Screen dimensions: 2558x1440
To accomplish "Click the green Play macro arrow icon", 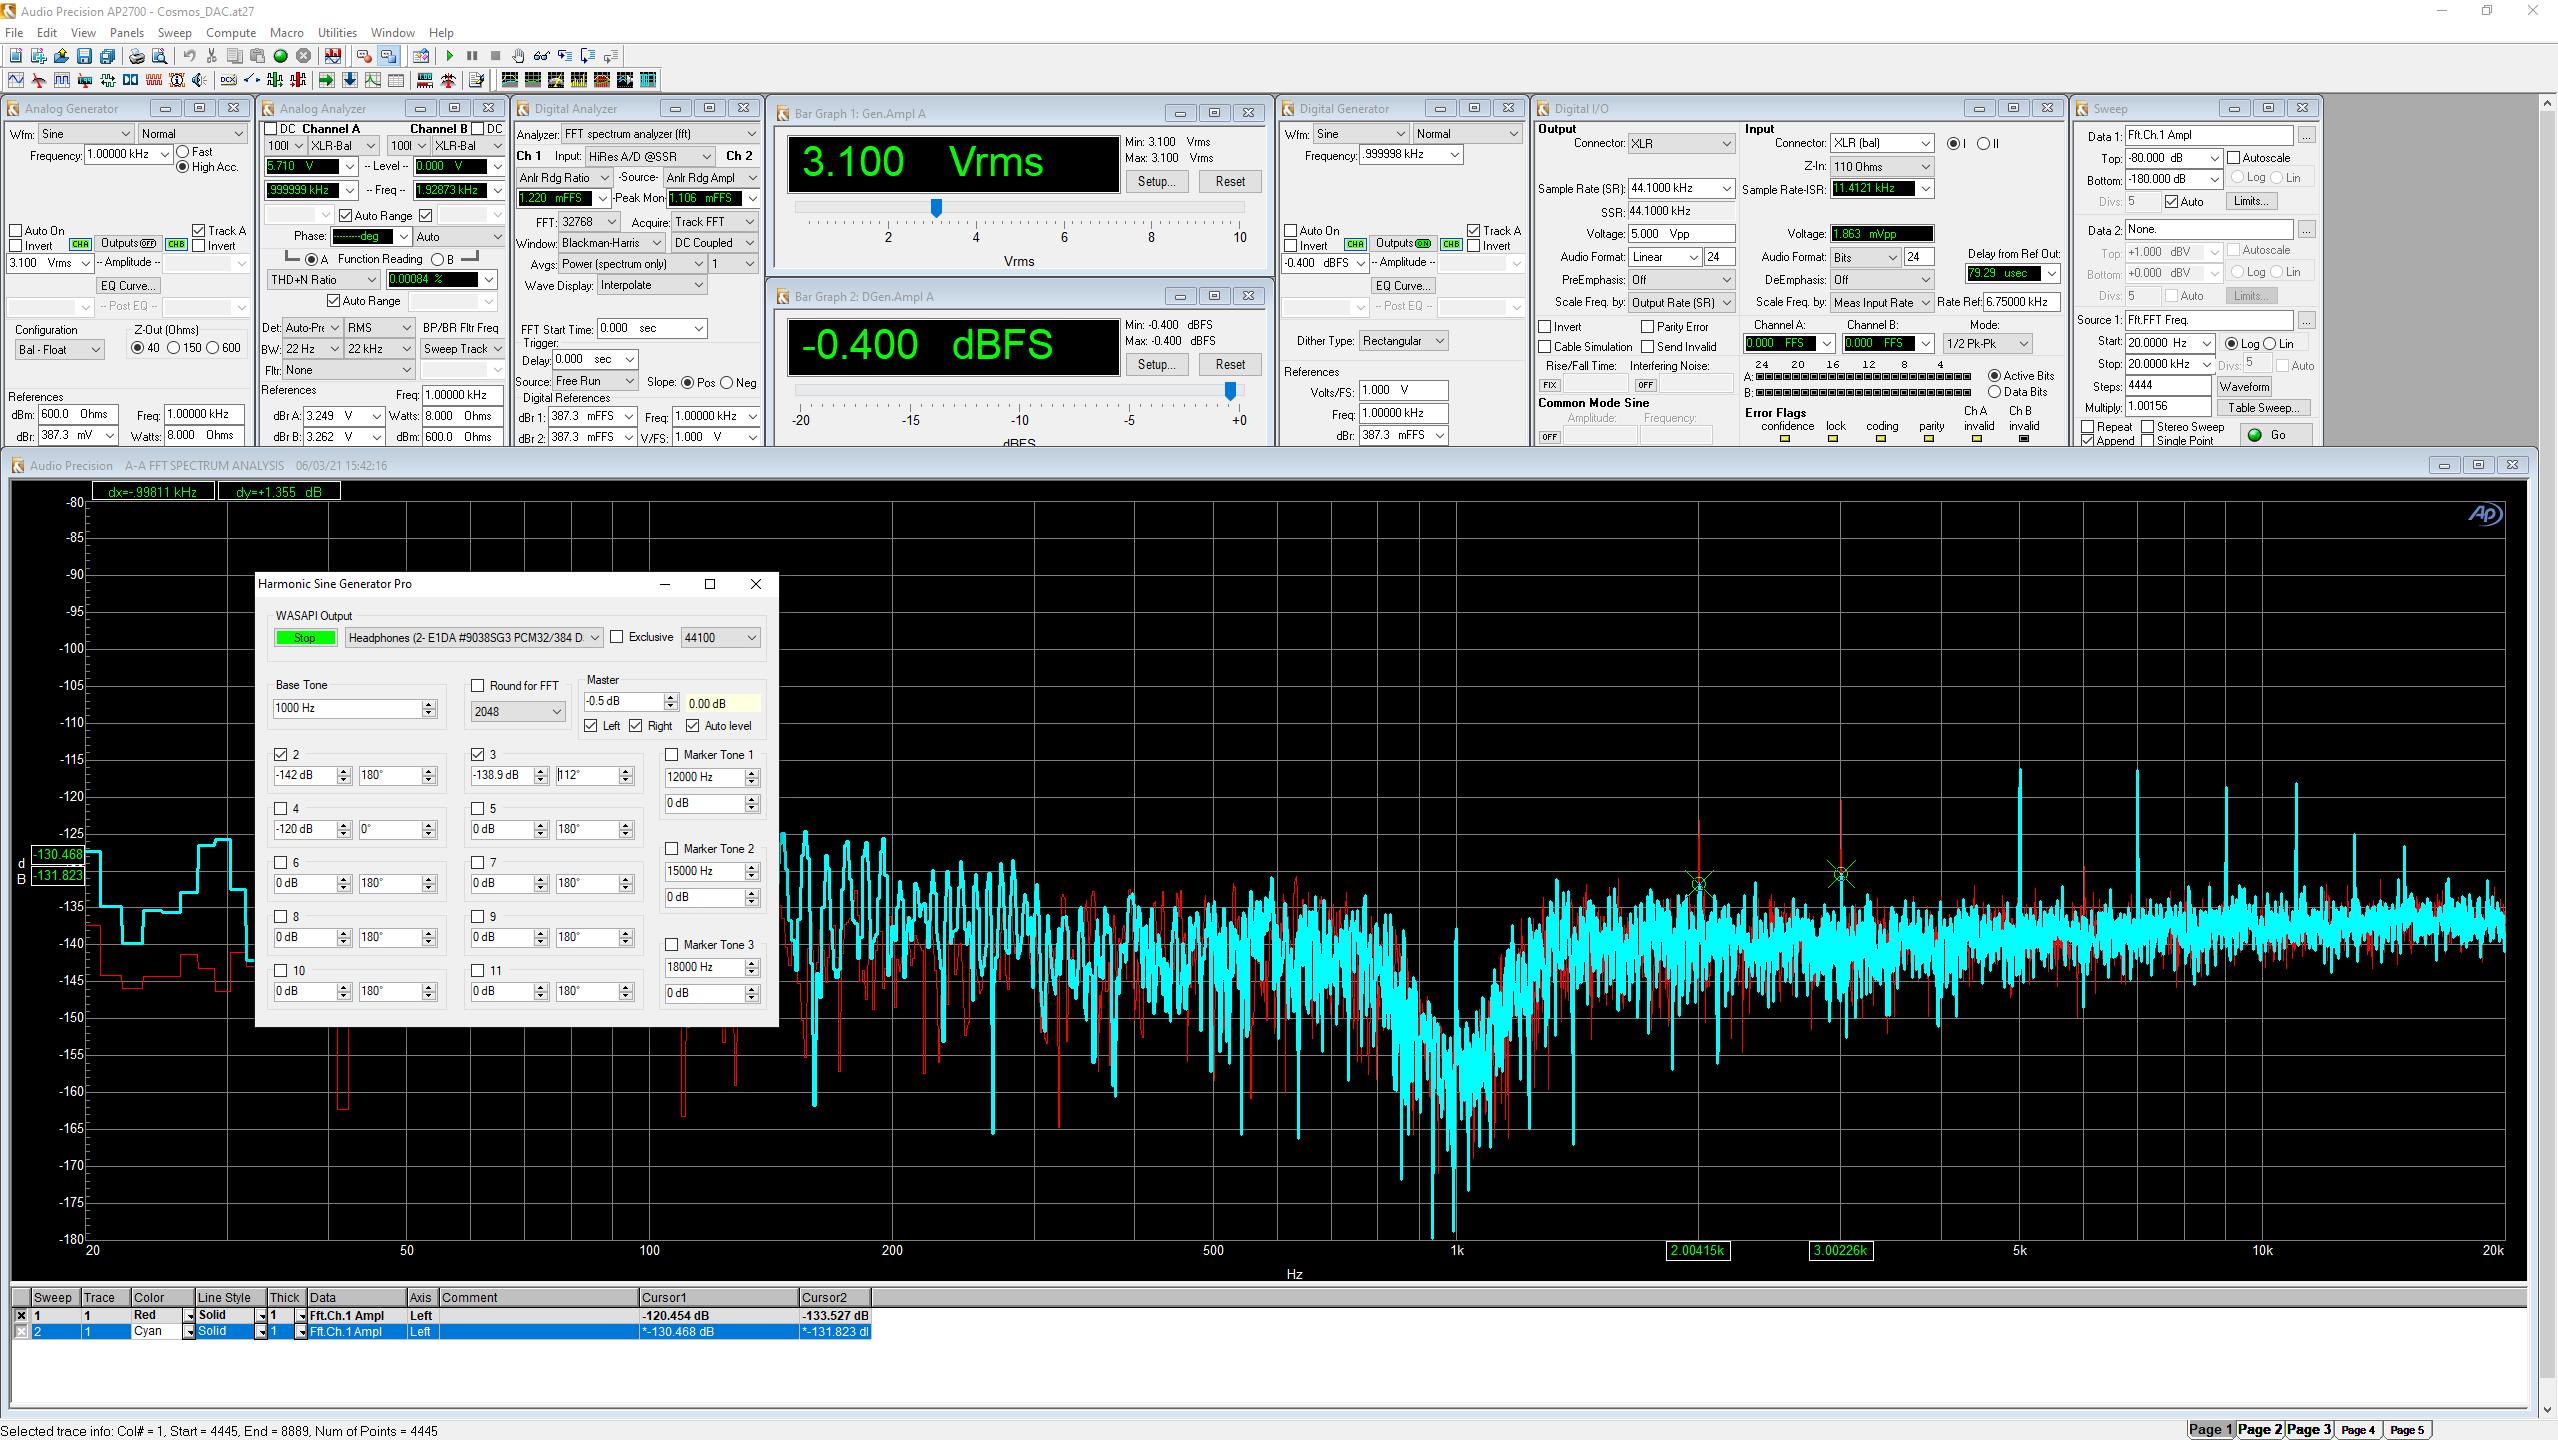I will coord(450,56).
